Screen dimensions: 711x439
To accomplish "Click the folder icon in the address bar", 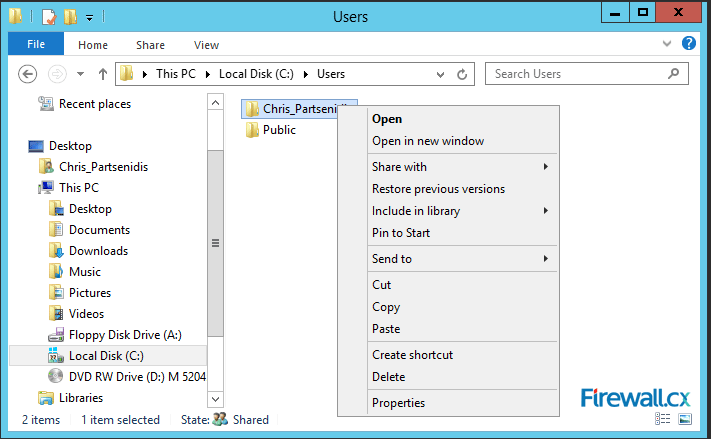I will coord(127,73).
